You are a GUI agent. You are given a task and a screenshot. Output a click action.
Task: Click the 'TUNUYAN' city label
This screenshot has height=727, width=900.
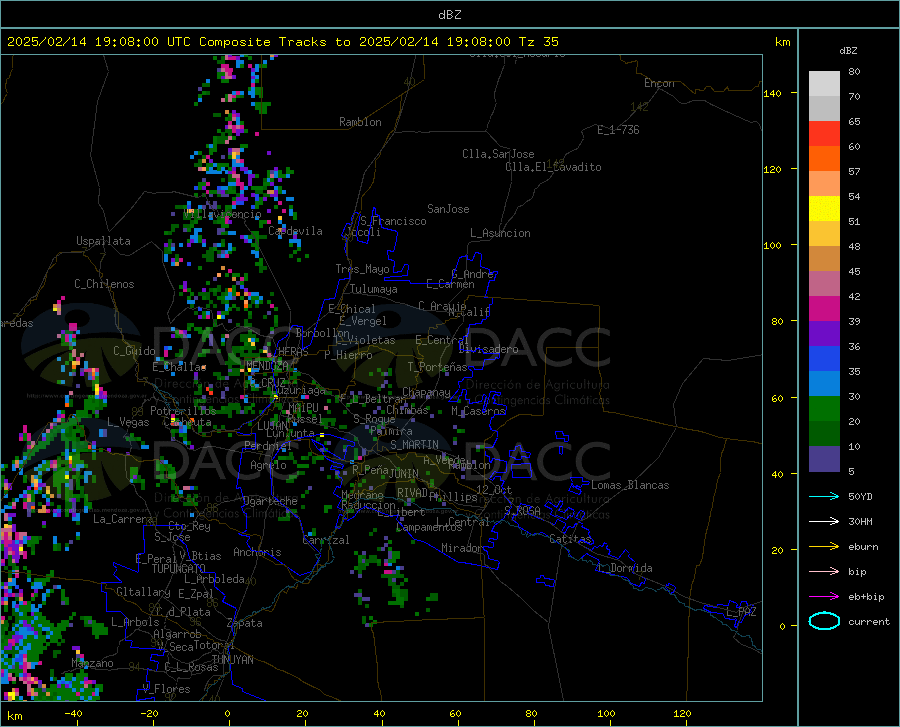click(232, 660)
